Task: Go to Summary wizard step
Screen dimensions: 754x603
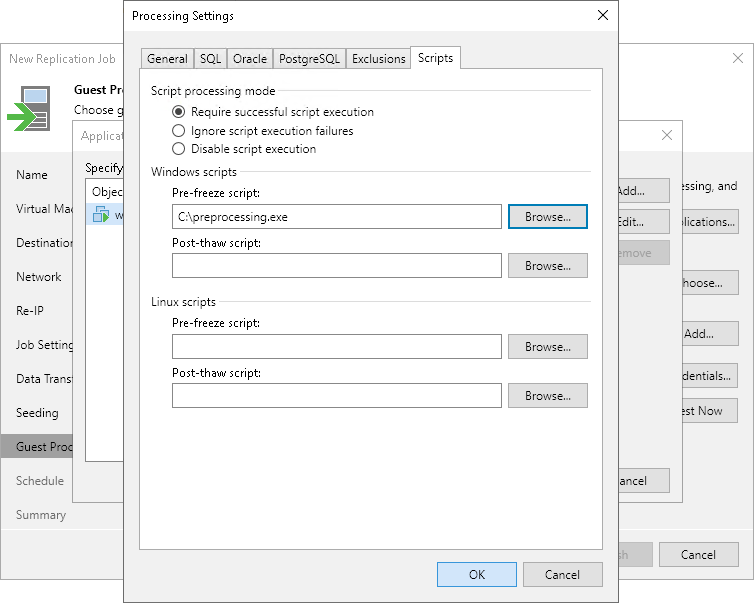Action: 41,515
